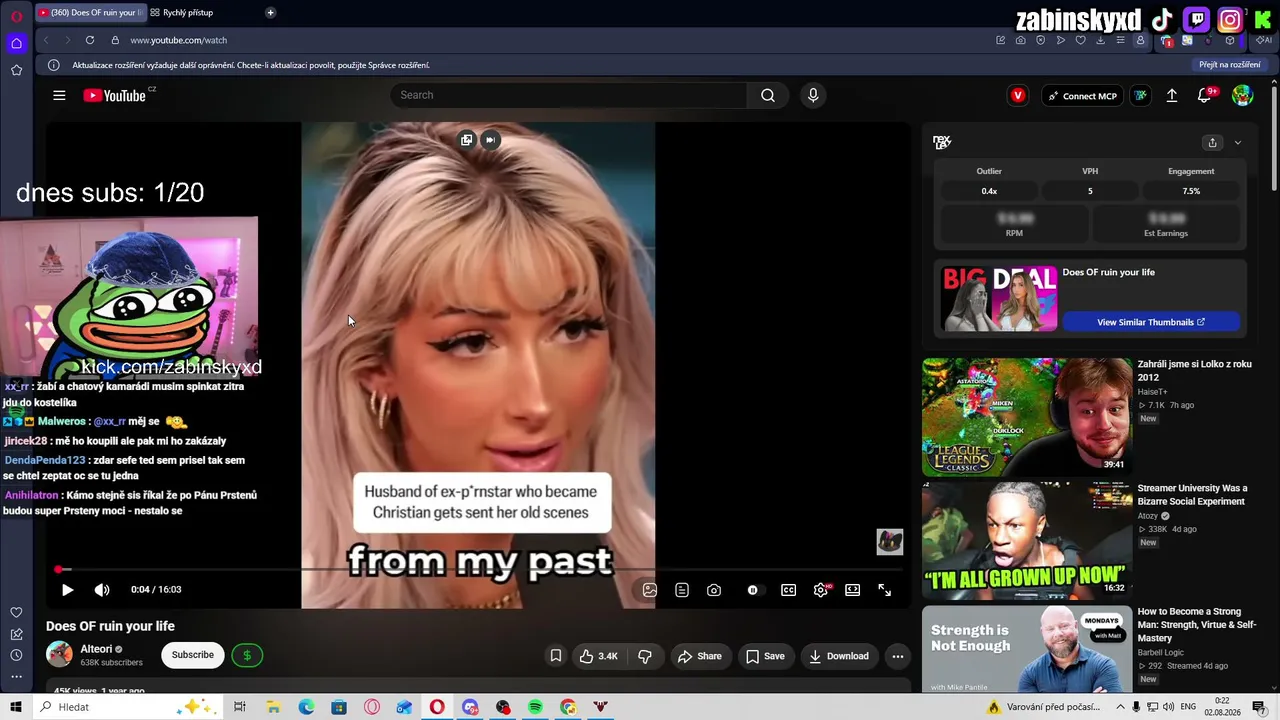Open Windows Start menu
Viewport: 1280px width, 720px height.
pyautogui.click(x=15, y=707)
